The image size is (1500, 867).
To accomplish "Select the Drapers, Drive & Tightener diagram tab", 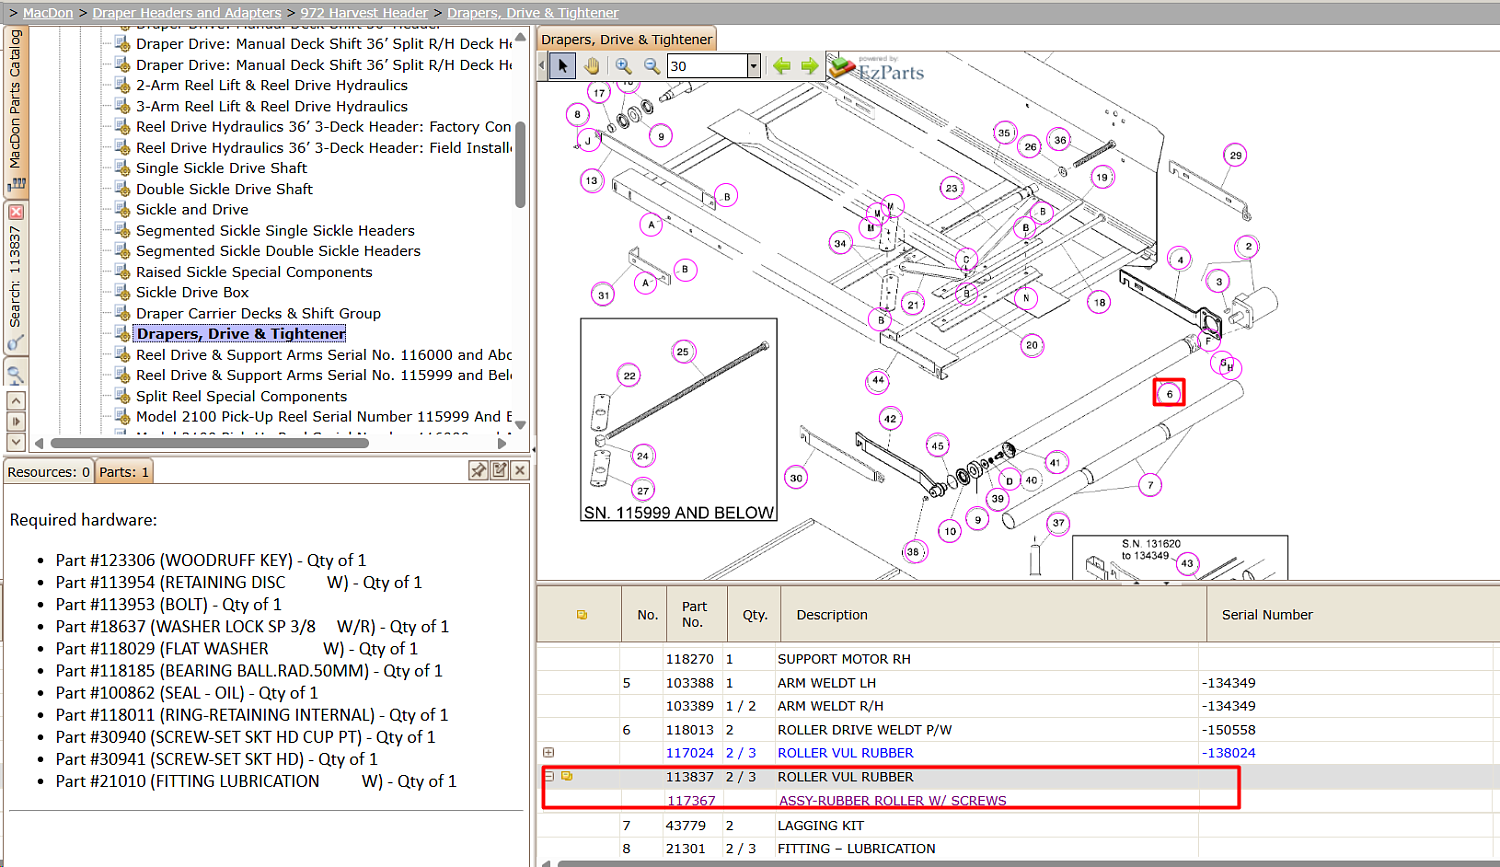I will click(627, 39).
